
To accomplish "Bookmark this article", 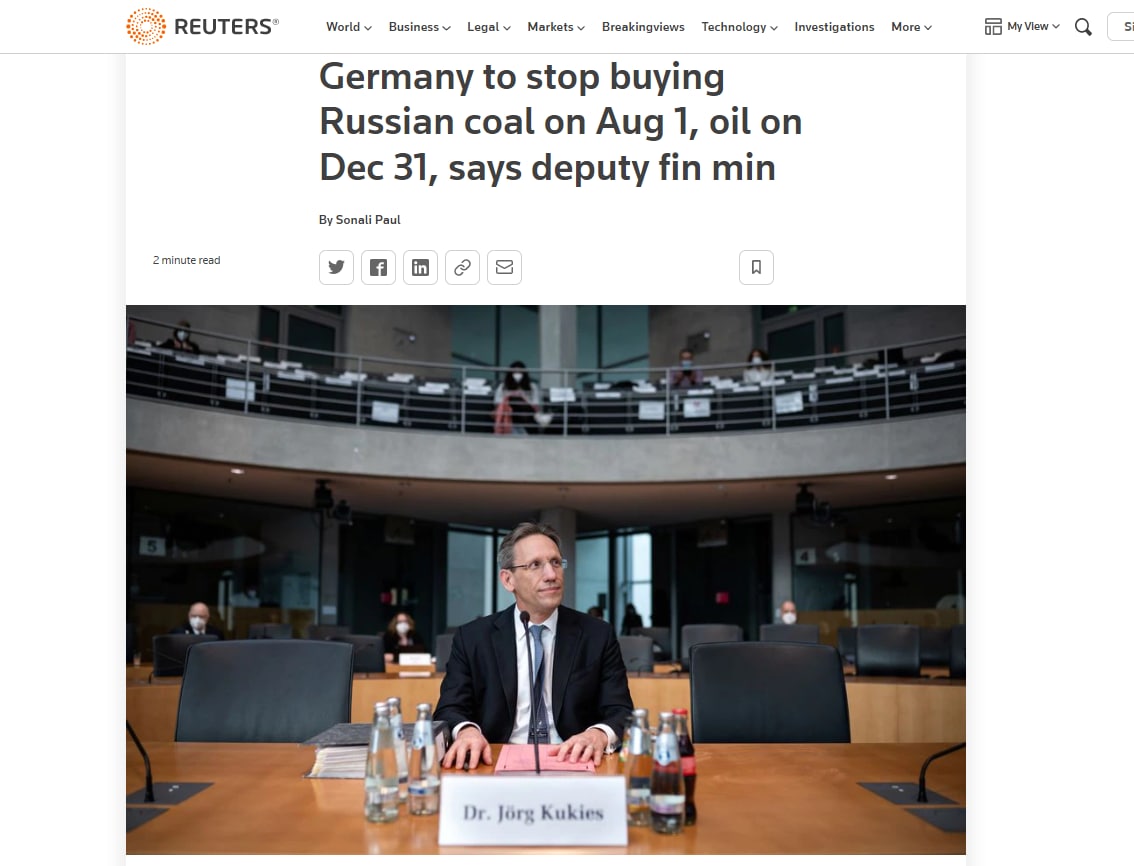I will tap(756, 268).
